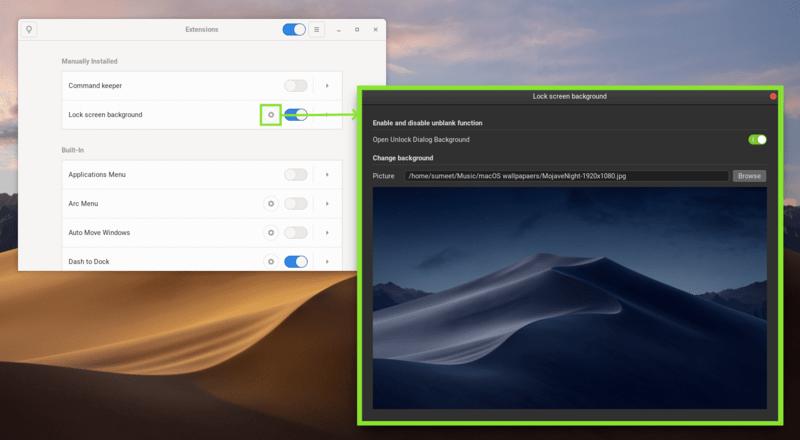Enable the Applications Menu extension
This screenshot has width=800, height=440.
[296, 175]
